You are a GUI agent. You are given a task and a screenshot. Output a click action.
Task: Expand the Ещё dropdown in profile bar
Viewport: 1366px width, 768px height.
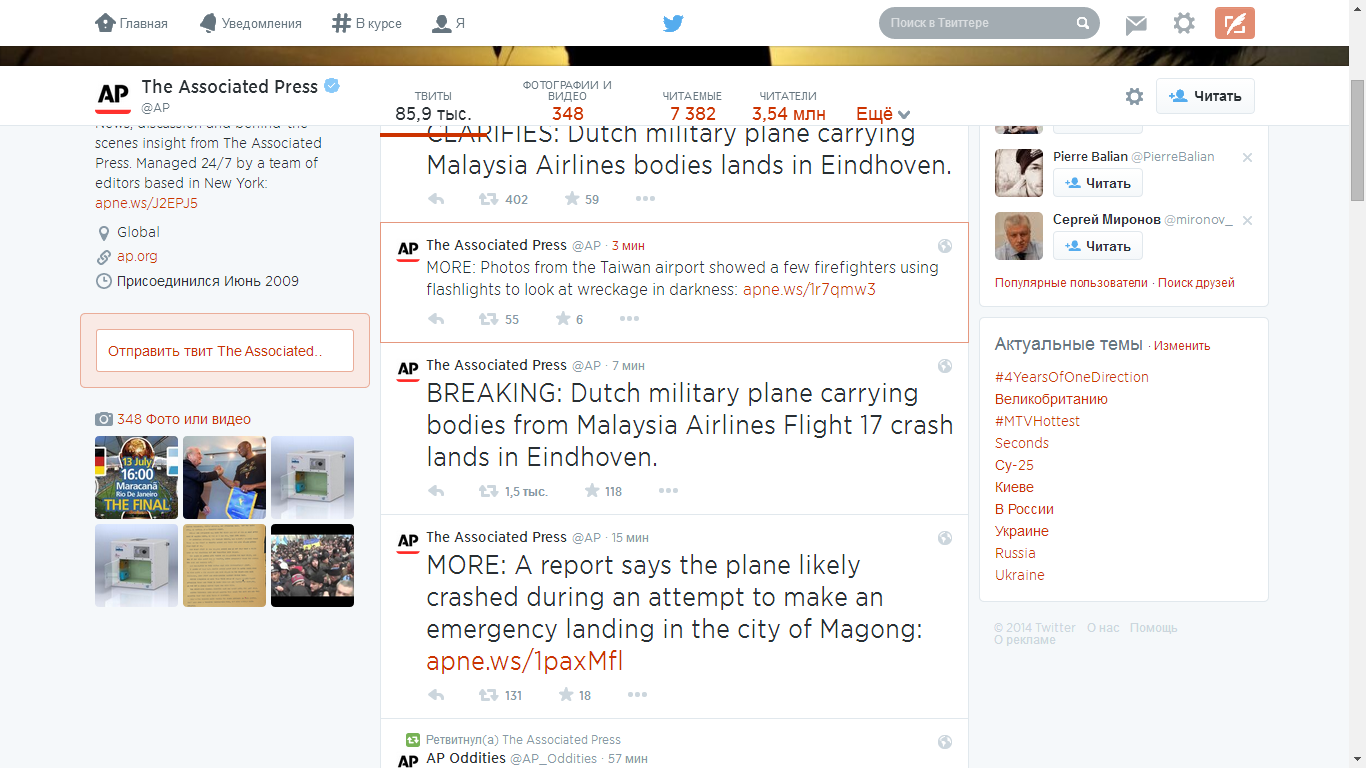(883, 114)
